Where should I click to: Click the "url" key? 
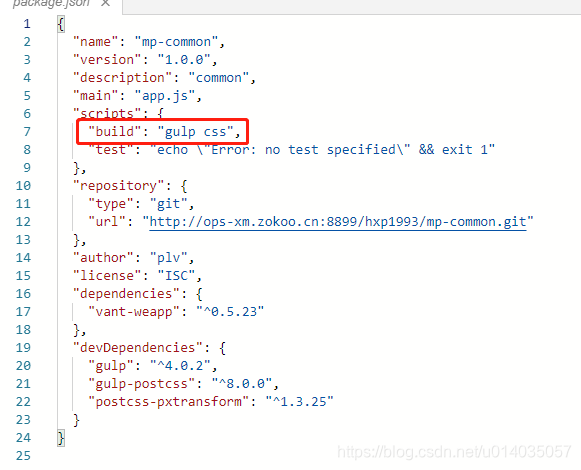pyautogui.click(x=107, y=222)
